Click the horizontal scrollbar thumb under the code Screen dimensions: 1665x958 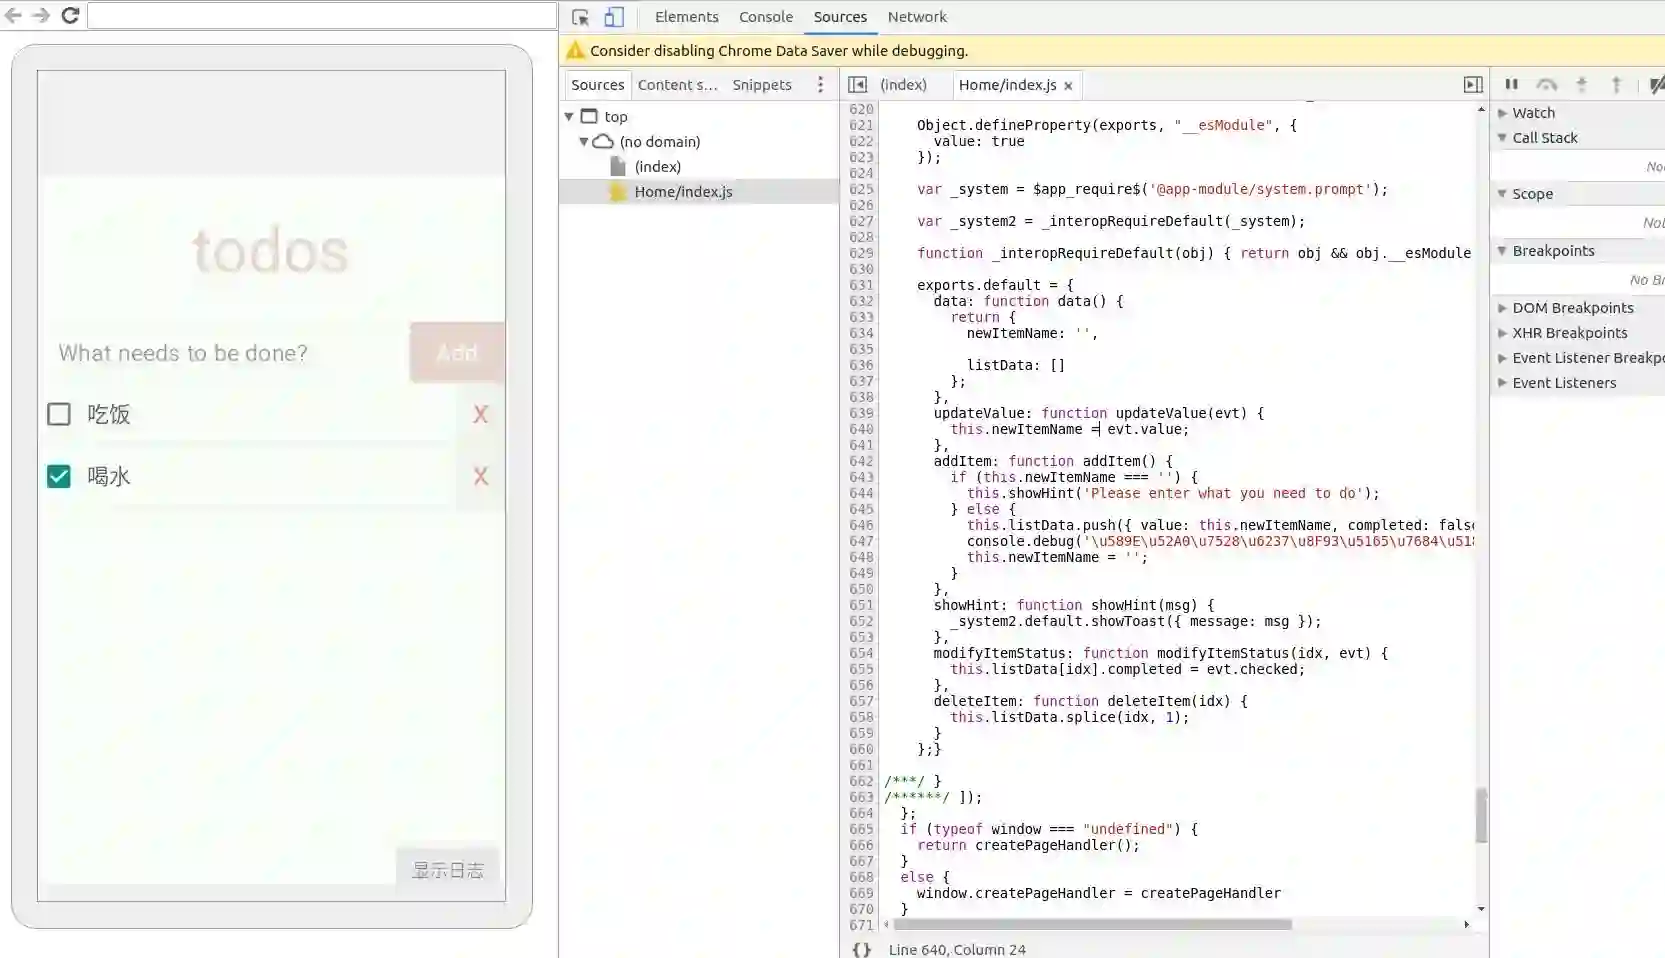point(1091,924)
